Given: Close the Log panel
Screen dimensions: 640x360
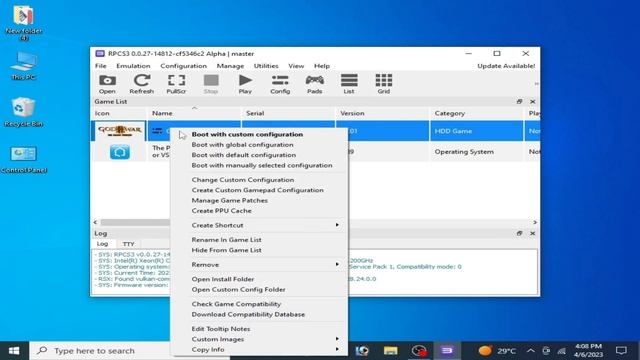Looking at the screenshot, I should tap(533, 233).
